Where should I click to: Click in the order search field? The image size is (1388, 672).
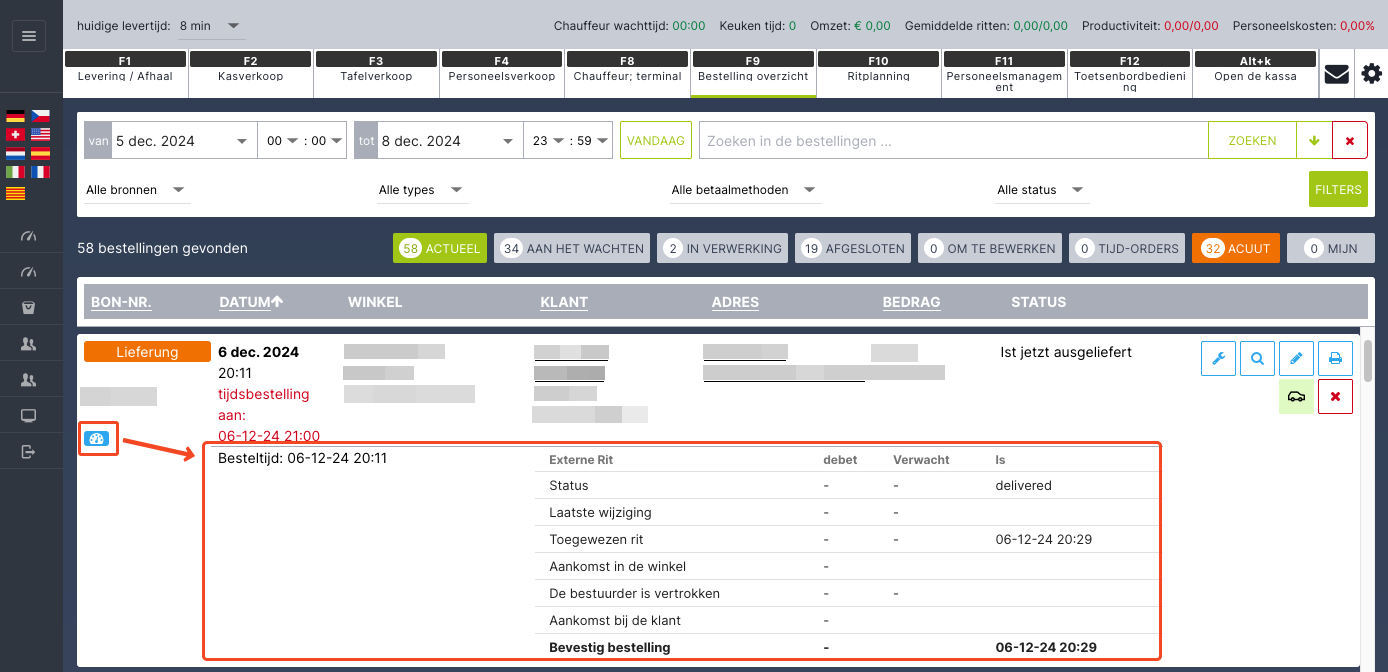[952, 141]
